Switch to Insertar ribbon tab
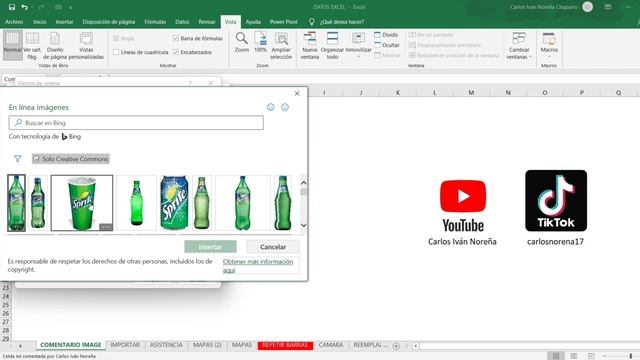Screen dimensions: 640x360 click(x=64, y=22)
